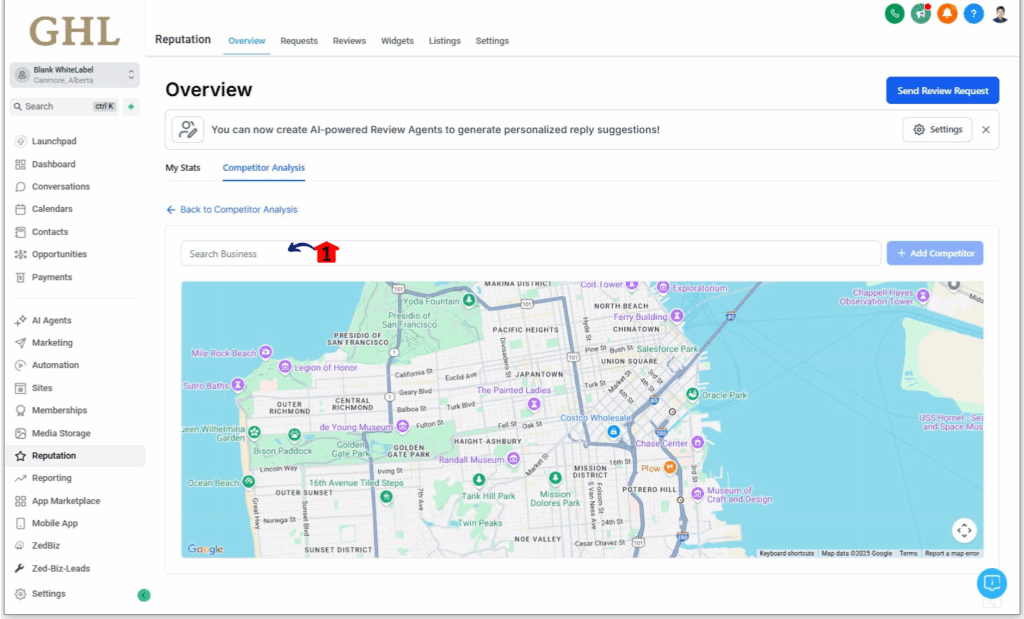Click Sutro Baths map marker
Image resolution: width=1024 pixels, height=619 pixels.
pos(238,385)
